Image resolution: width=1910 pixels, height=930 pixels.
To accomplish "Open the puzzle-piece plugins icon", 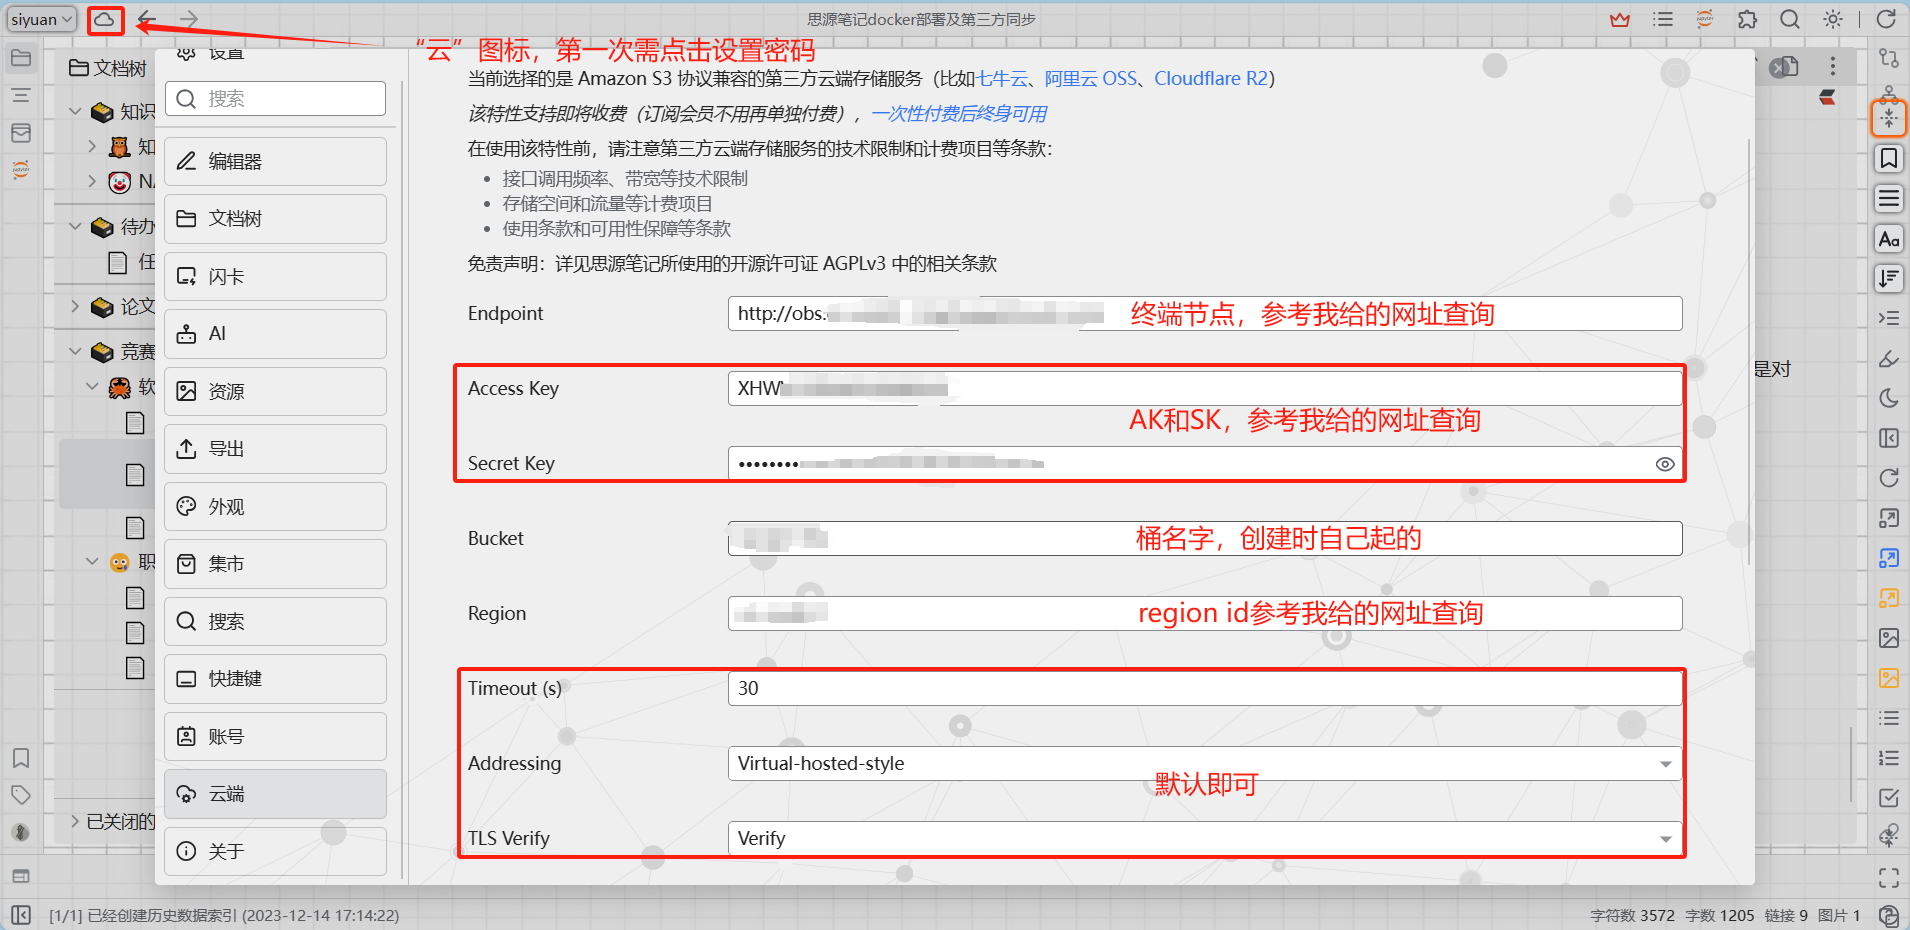I will (x=1747, y=19).
